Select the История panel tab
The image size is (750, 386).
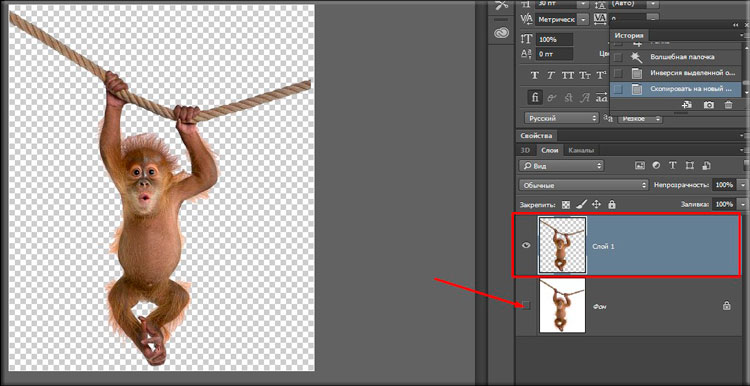pos(629,35)
